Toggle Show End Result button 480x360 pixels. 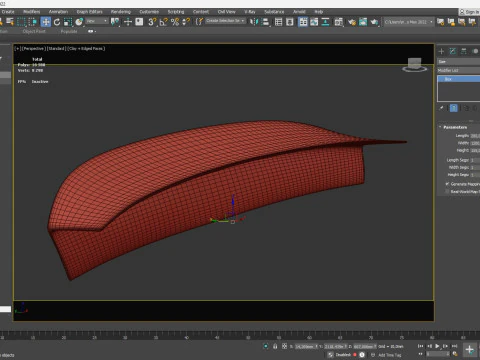[x=454, y=108]
